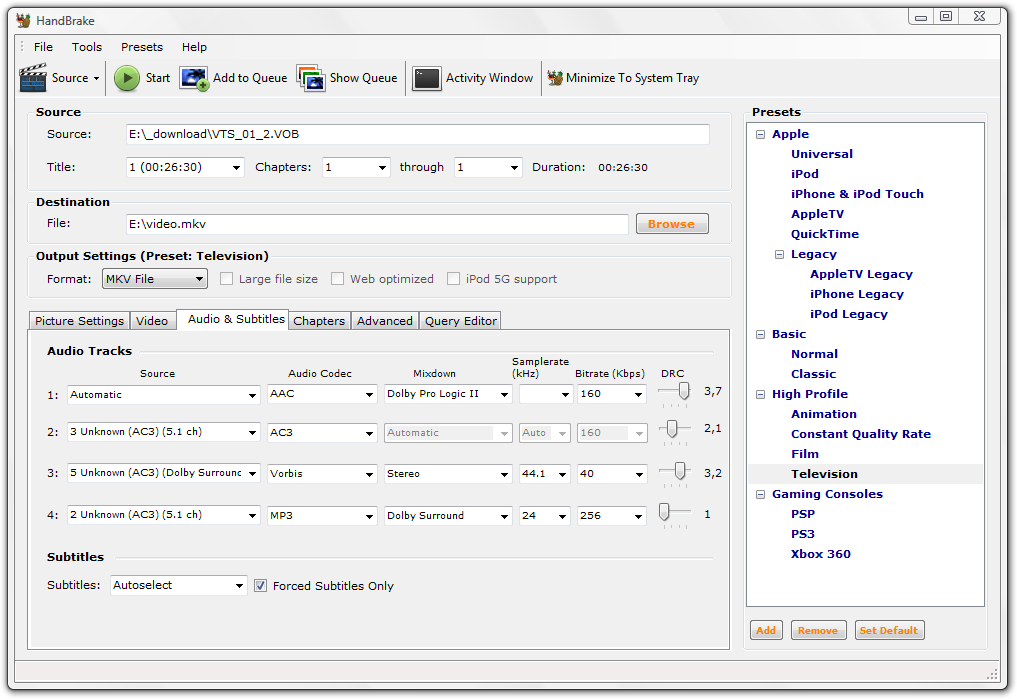Click the Browse button
Screen dimensions: 1017x699
coord(672,224)
